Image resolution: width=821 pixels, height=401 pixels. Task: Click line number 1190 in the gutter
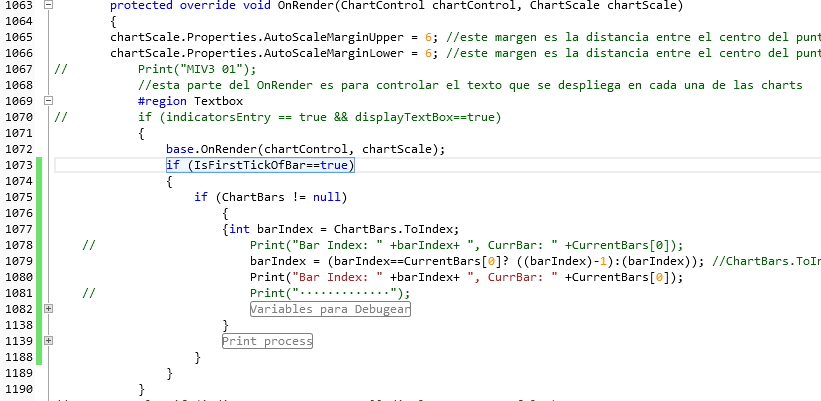[18, 389]
